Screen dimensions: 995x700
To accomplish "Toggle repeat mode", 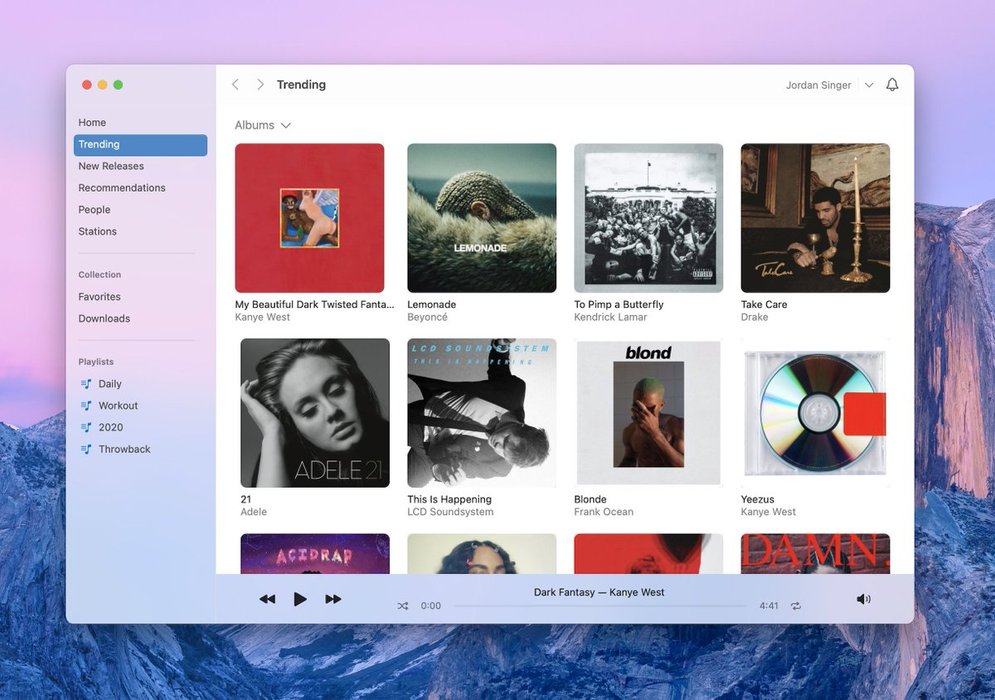I will coord(796,606).
